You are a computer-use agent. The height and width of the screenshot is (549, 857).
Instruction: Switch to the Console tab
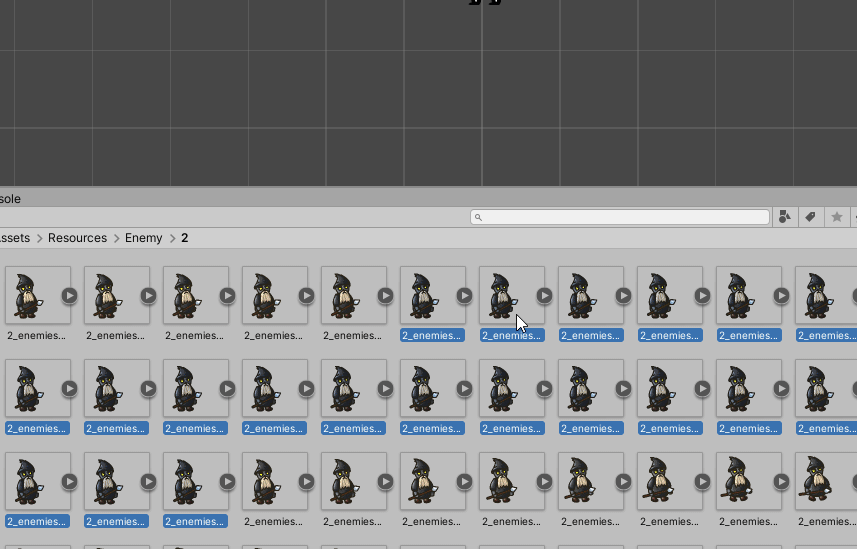(x=10, y=198)
